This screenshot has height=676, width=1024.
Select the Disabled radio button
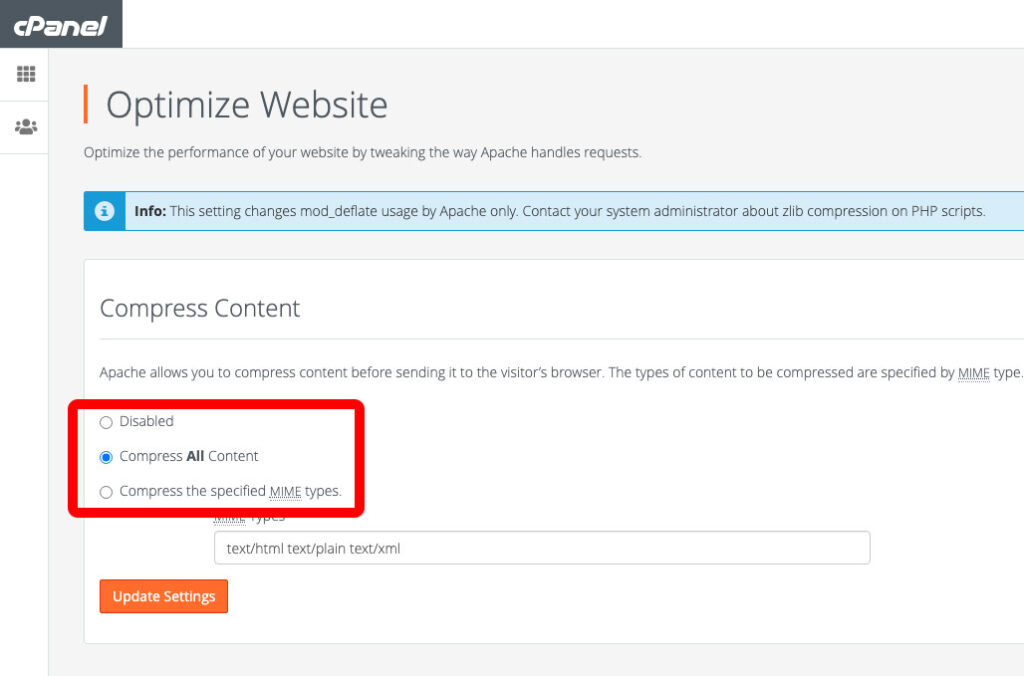(106, 422)
